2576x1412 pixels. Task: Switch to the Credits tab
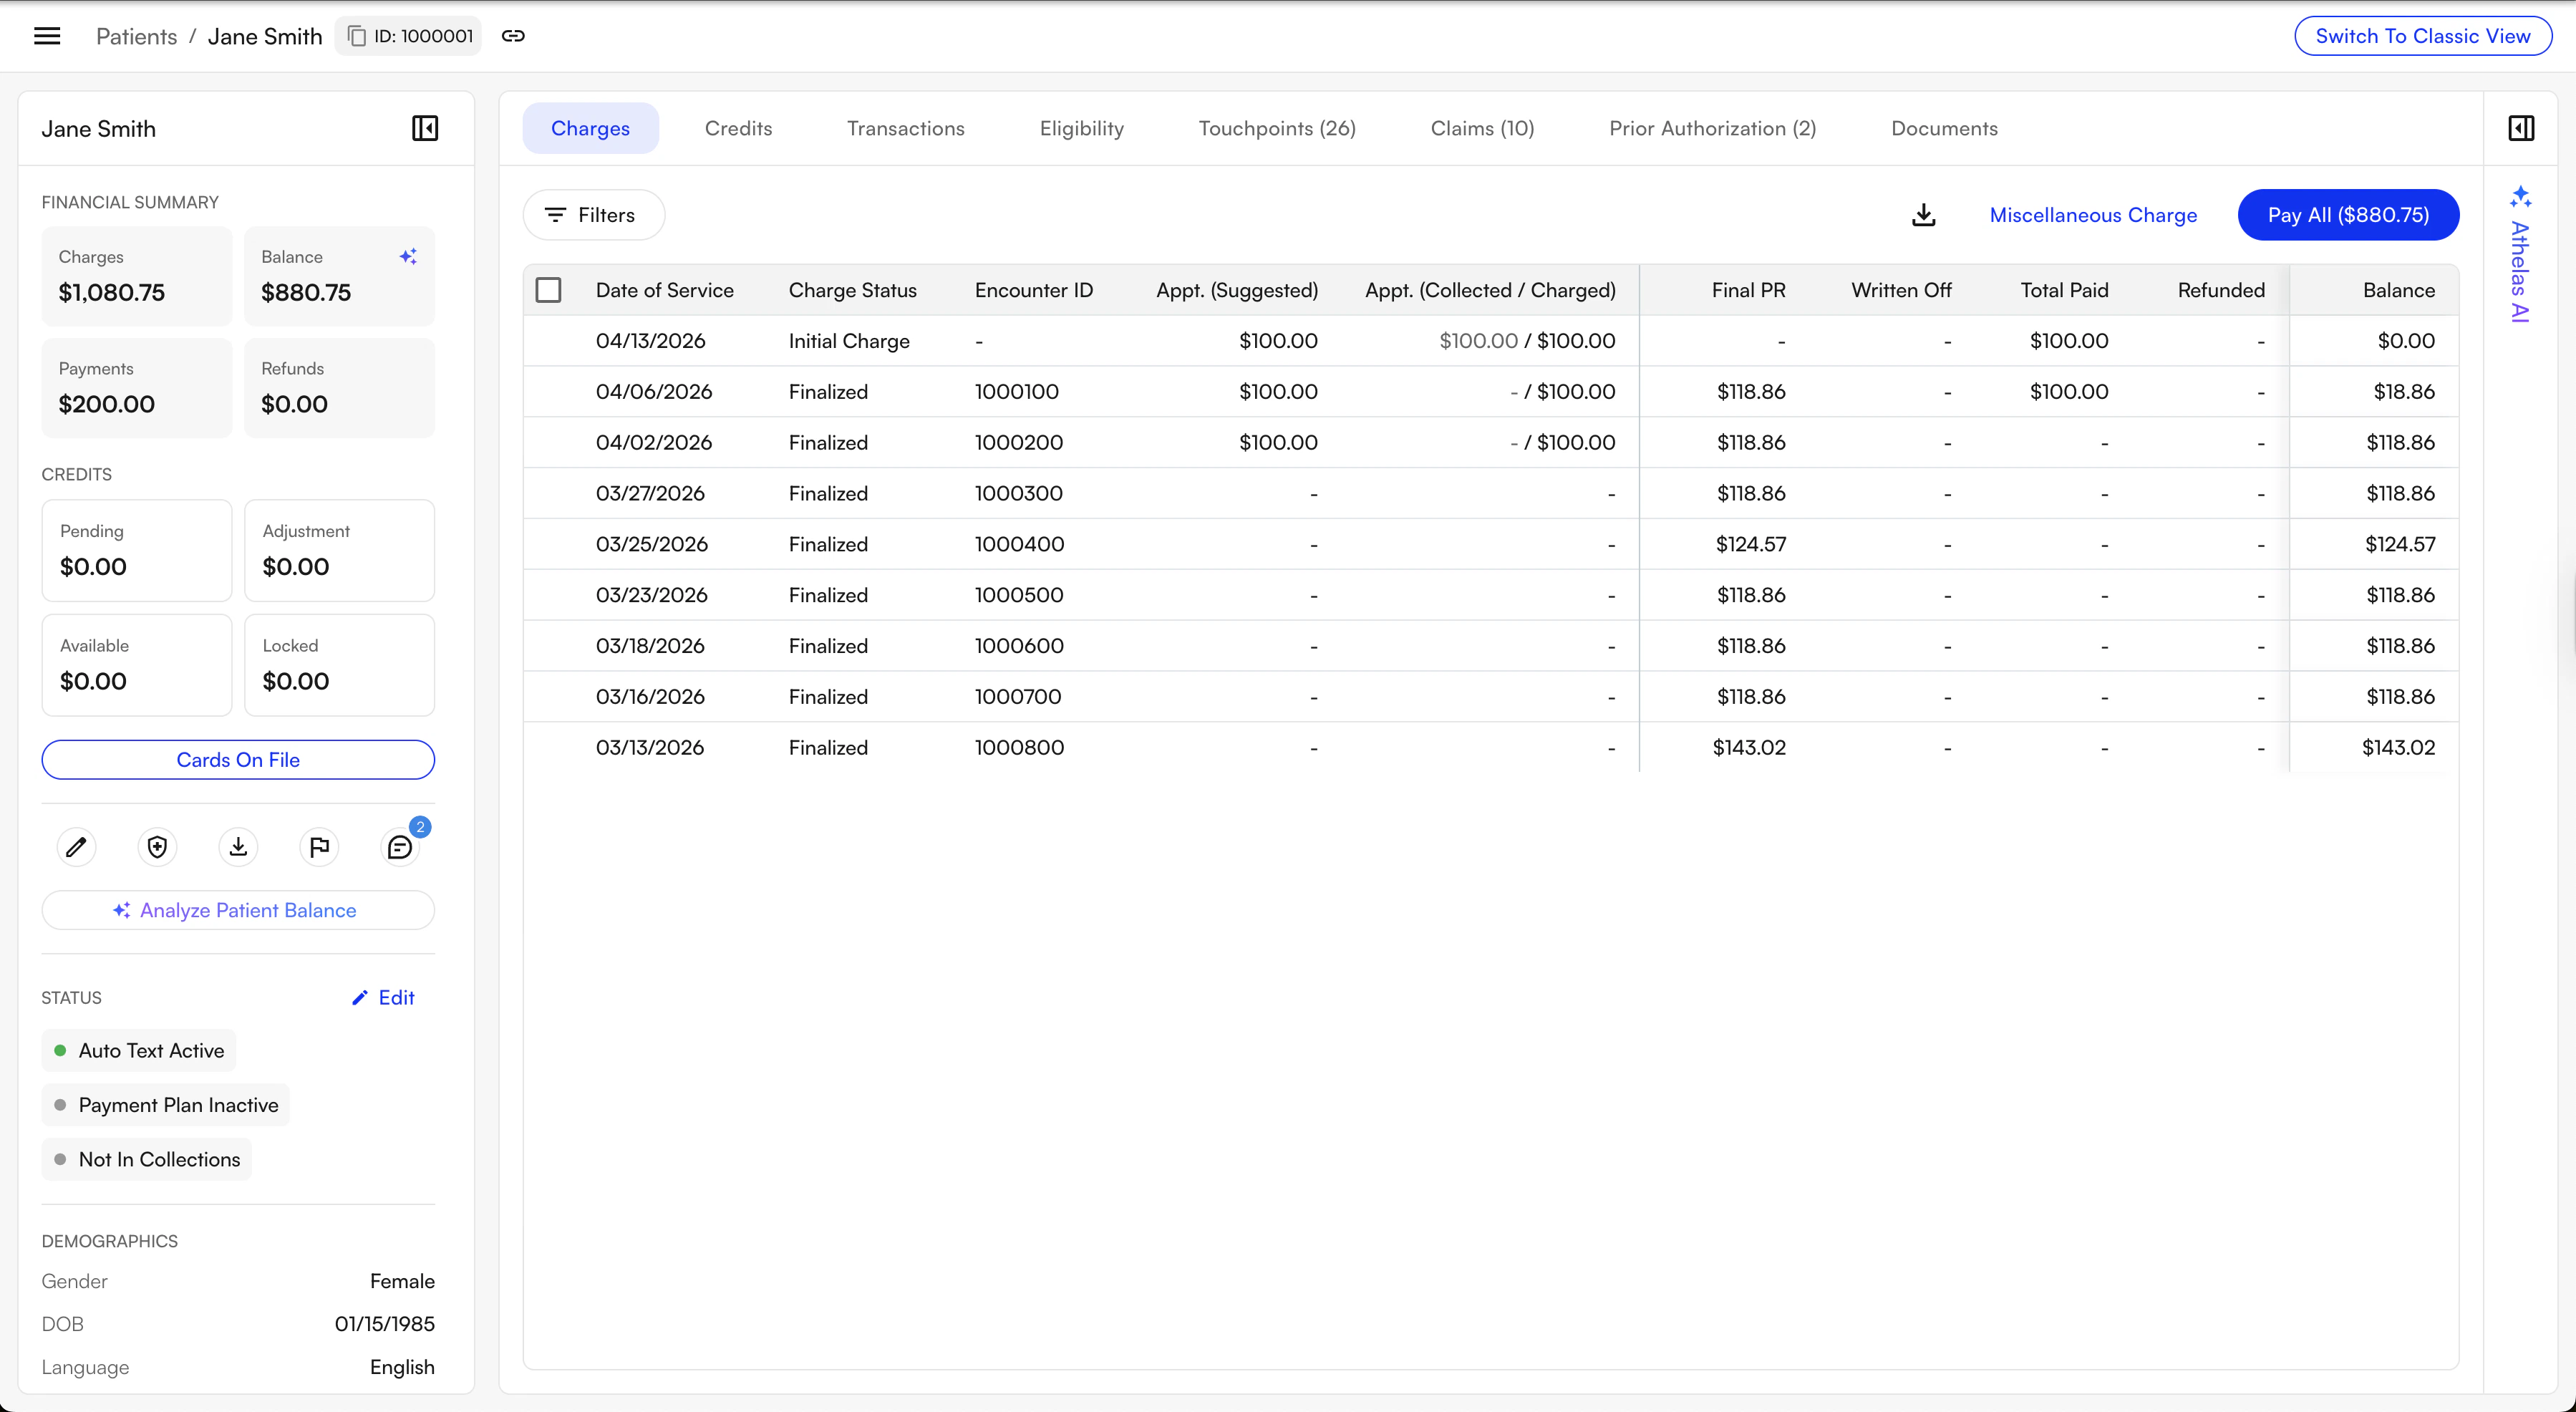[x=738, y=128]
